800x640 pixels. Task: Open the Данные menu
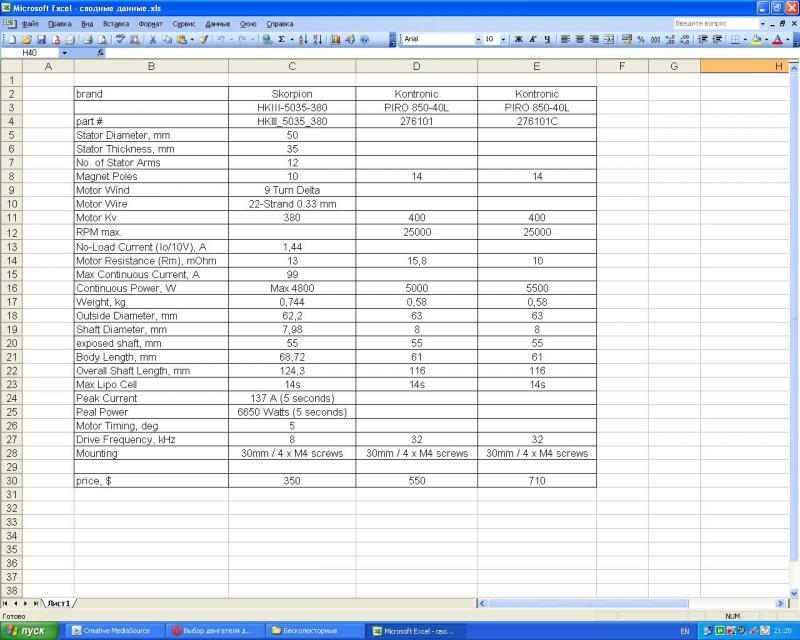click(216, 23)
